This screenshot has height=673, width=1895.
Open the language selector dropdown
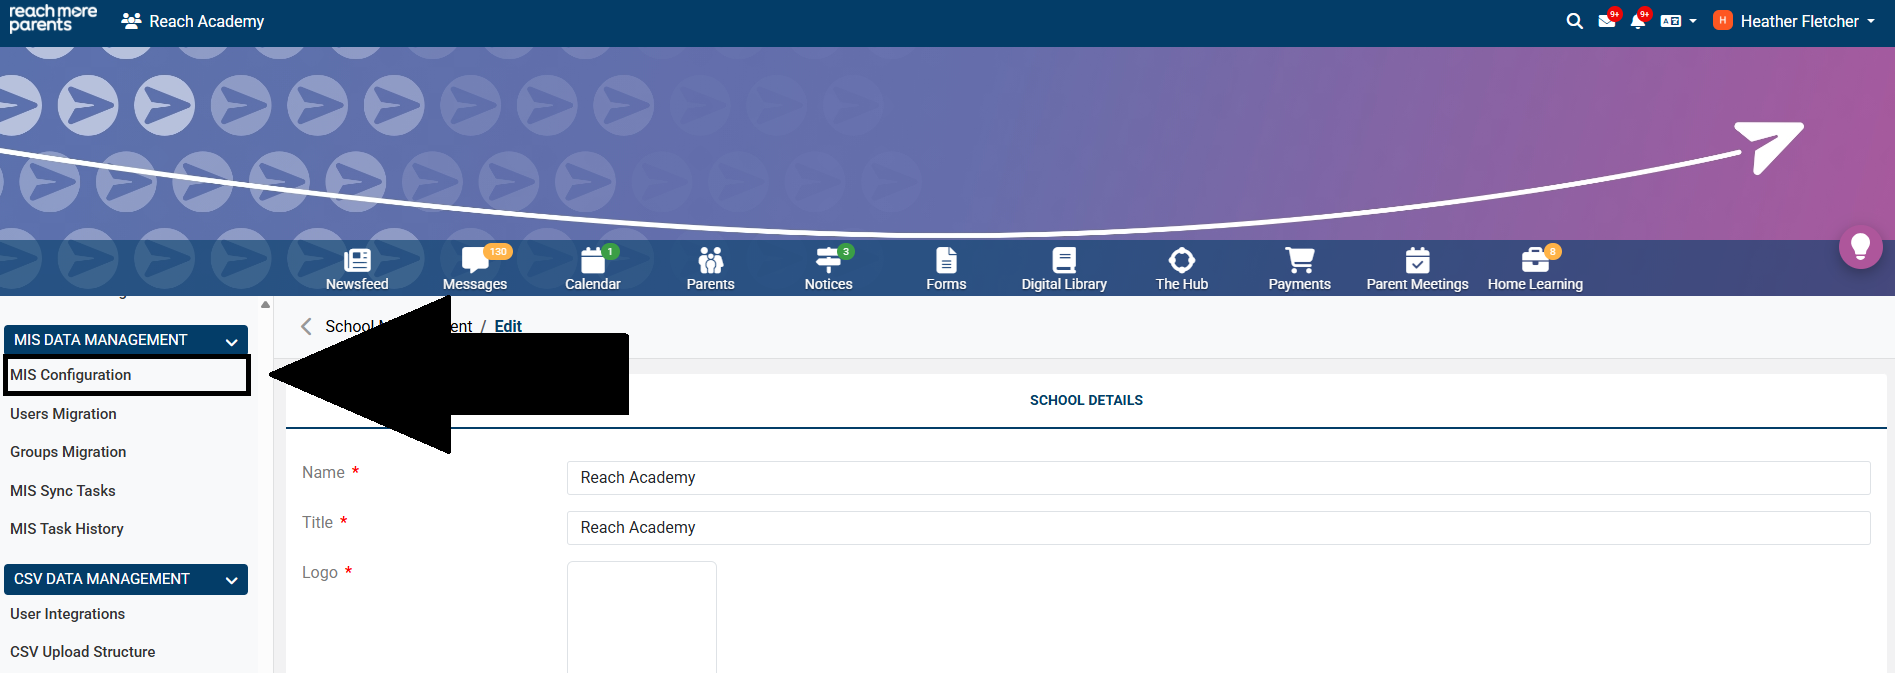[x=1678, y=21]
